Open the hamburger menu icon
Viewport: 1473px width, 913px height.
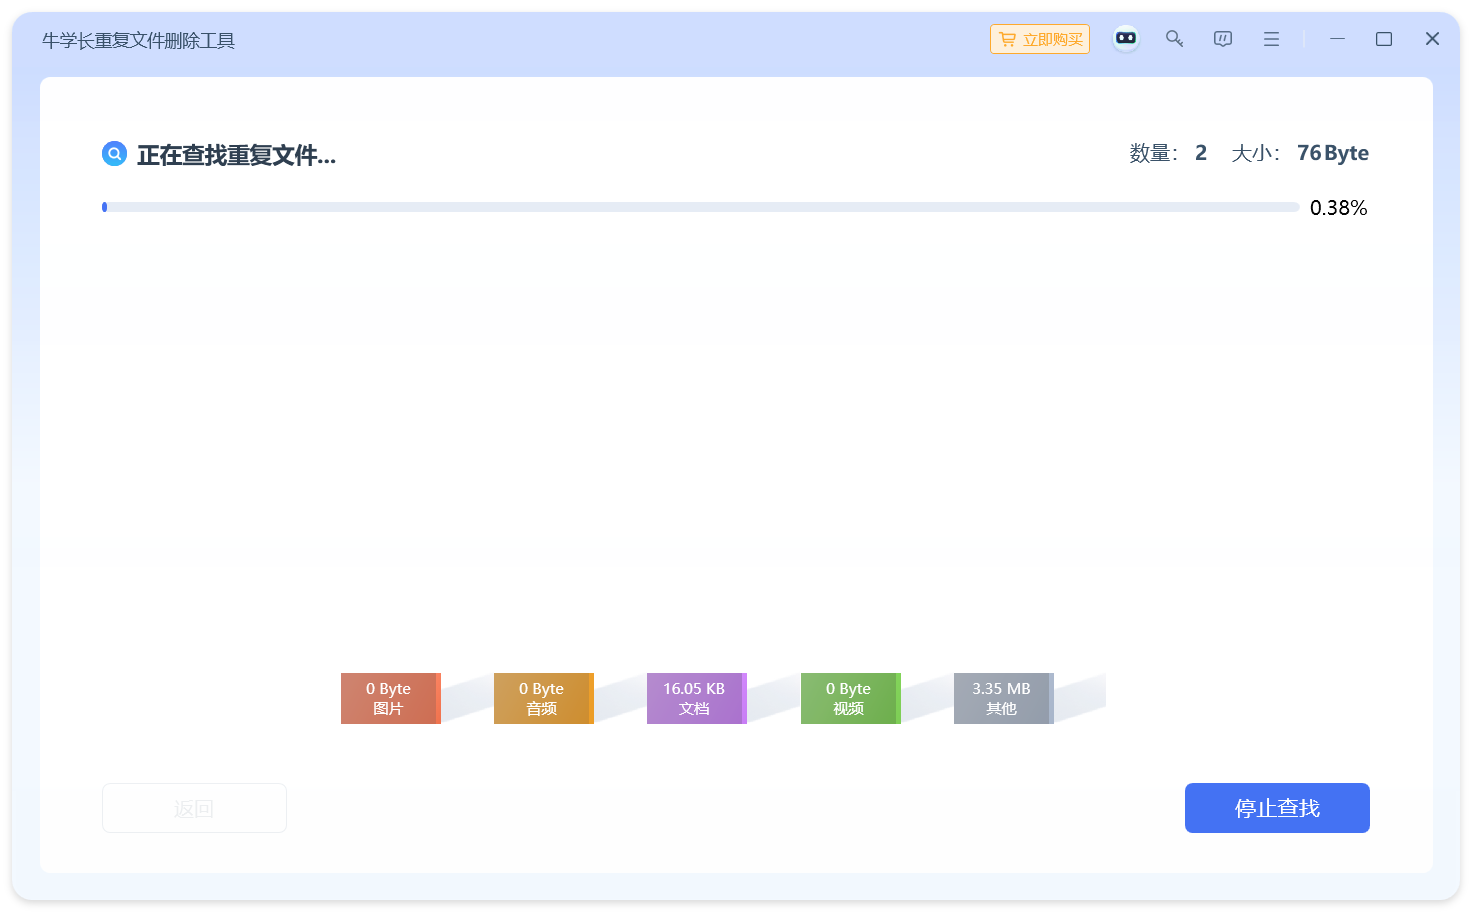coord(1271,39)
